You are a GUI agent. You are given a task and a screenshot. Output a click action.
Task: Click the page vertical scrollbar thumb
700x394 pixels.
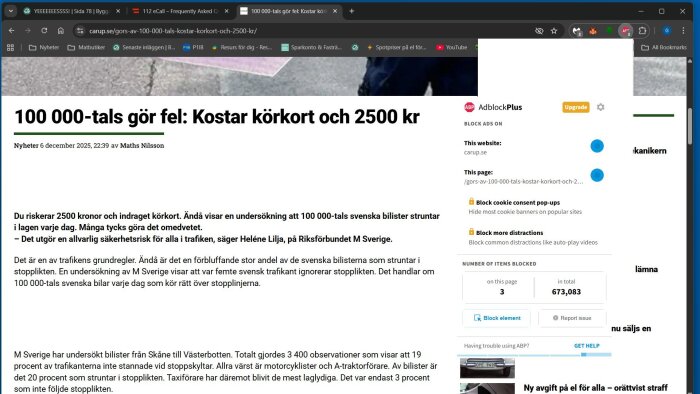tap(690, 126)
